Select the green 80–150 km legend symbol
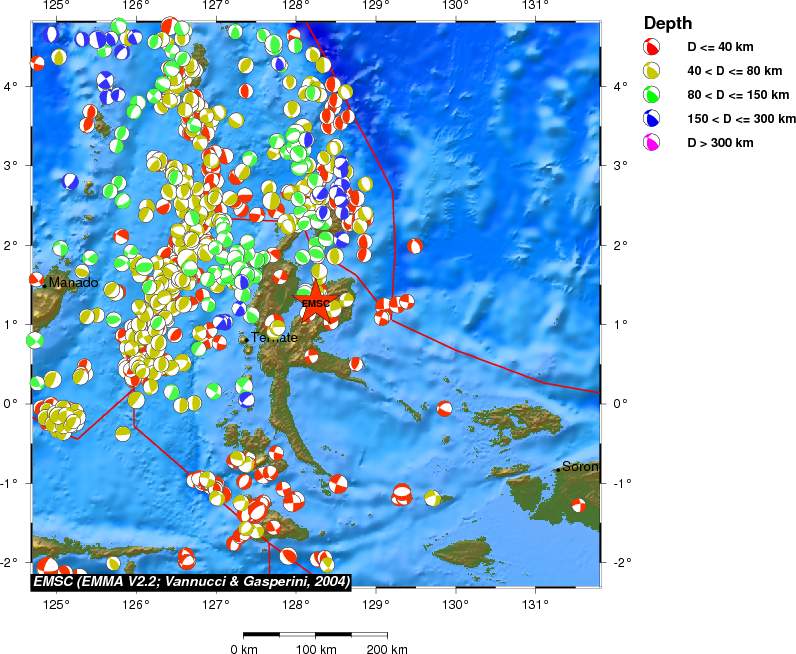 click(652, 95)
